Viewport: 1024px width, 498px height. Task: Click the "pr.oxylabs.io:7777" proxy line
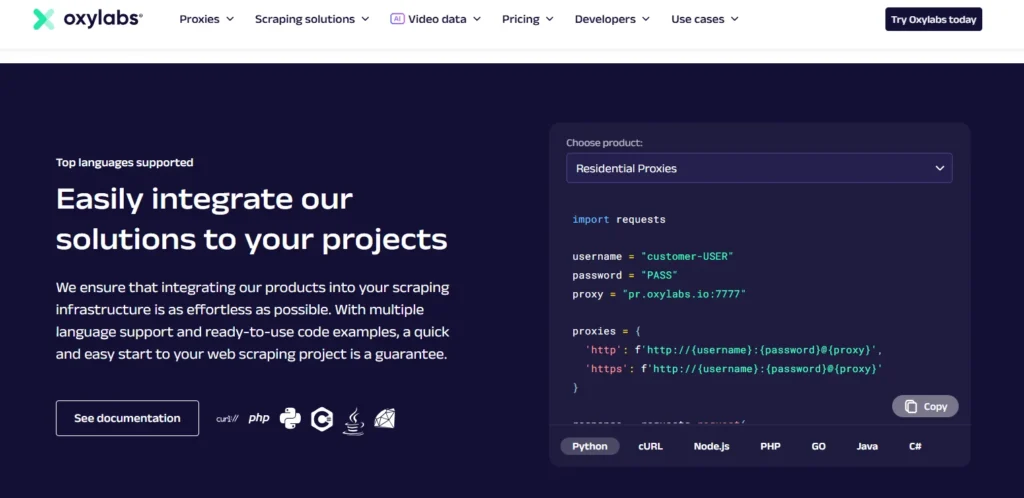point(659,294)
